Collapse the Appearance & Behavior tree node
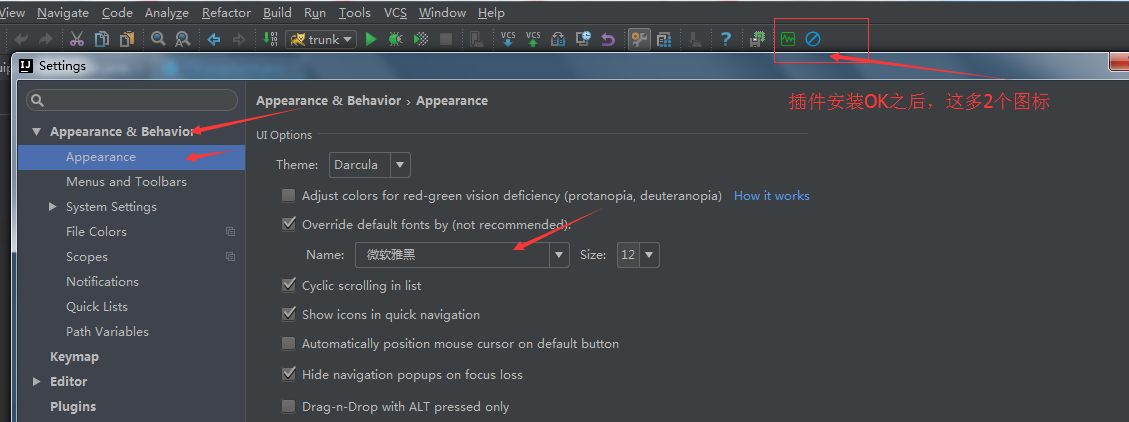1129x422 pixels. [x=37, y=132]
